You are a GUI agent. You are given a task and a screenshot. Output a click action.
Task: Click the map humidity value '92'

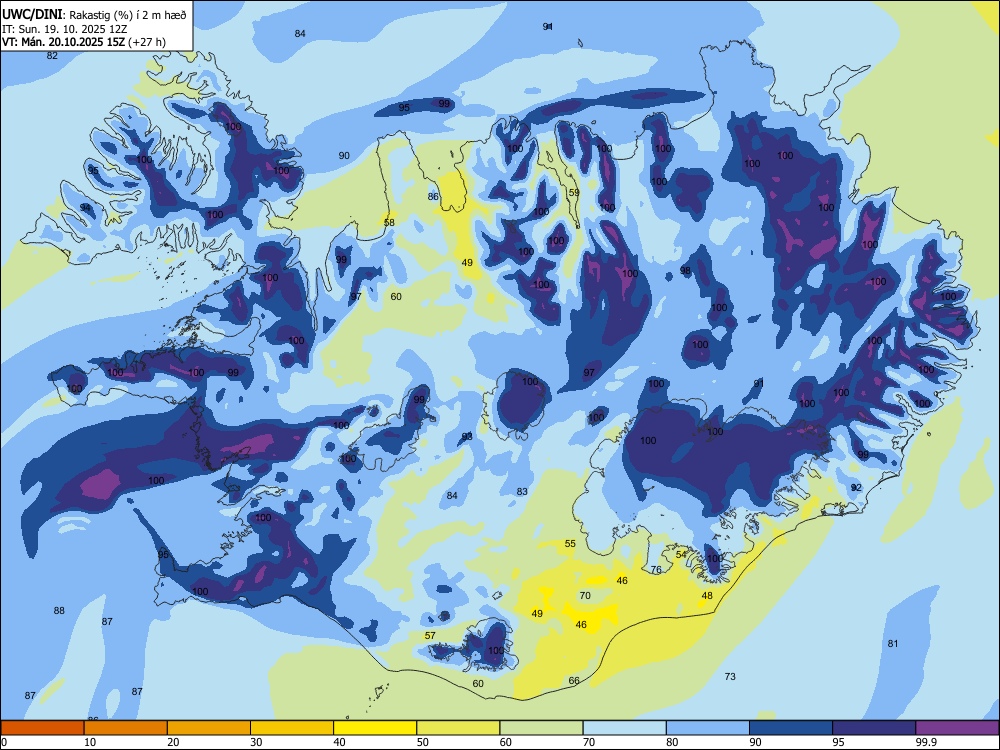[857, 488]
